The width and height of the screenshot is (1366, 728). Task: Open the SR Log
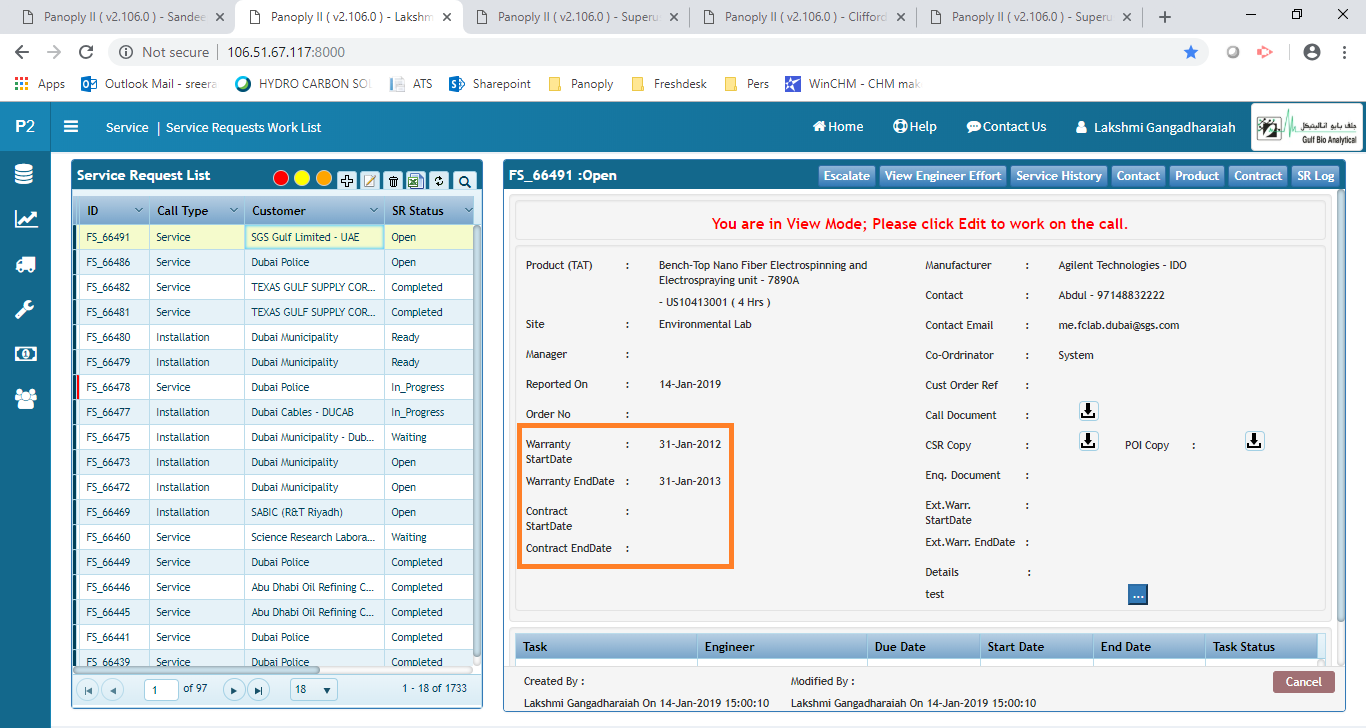tap(1315, 176)
